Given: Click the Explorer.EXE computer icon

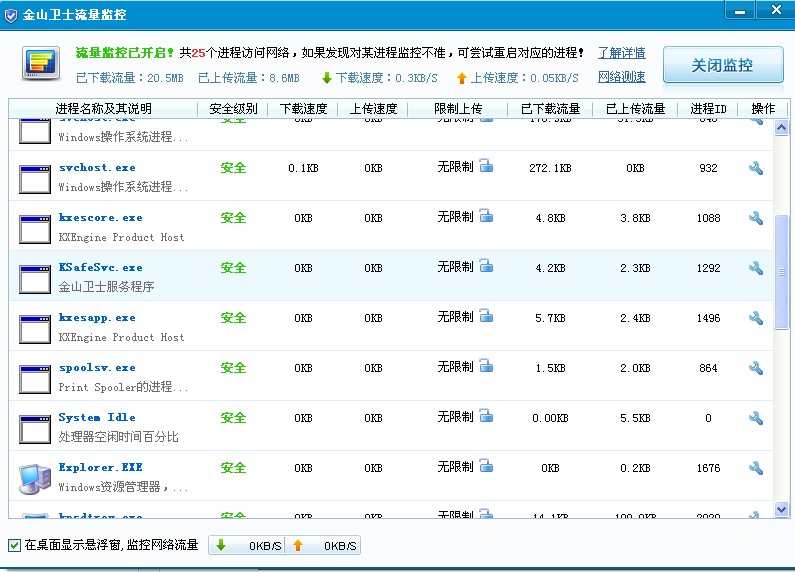Looking at the screenshot, I should click(x=35, y=479).
